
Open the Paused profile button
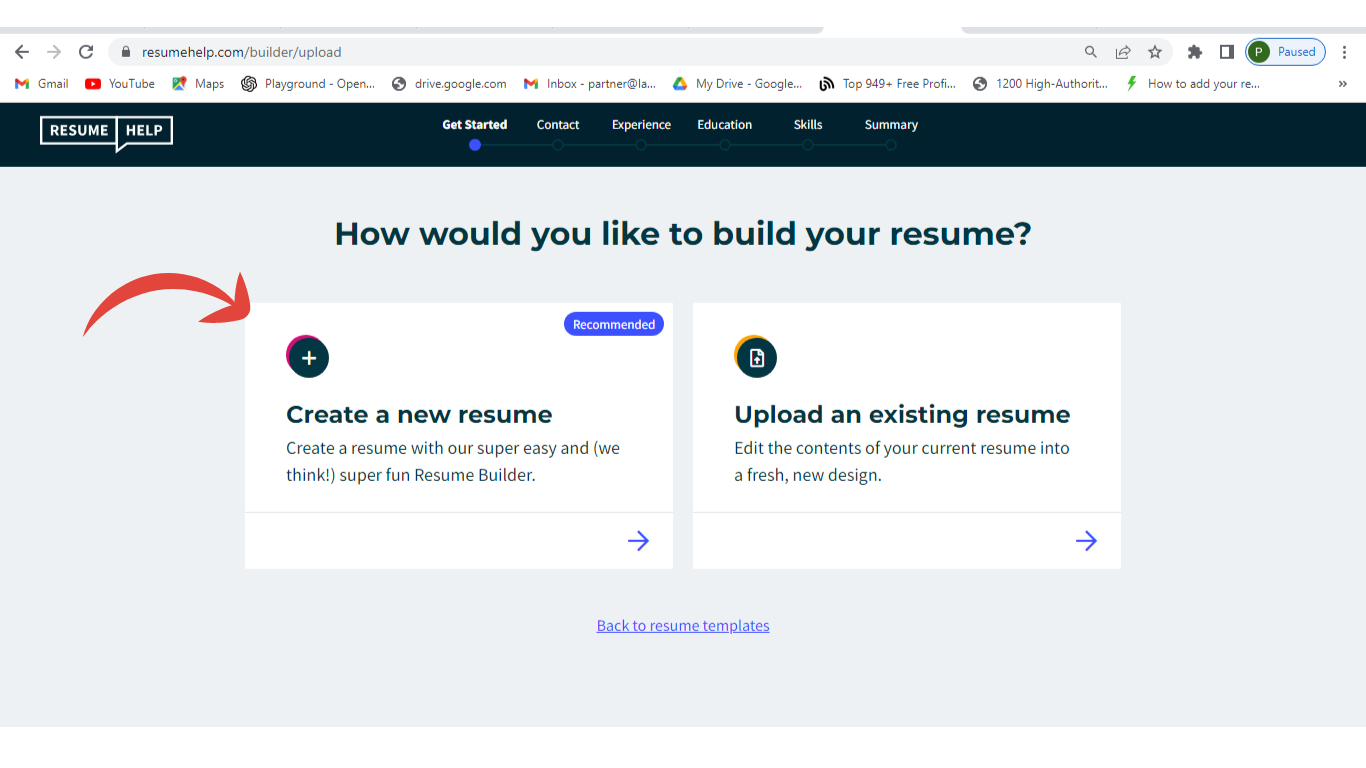(x=1286, y=52)
